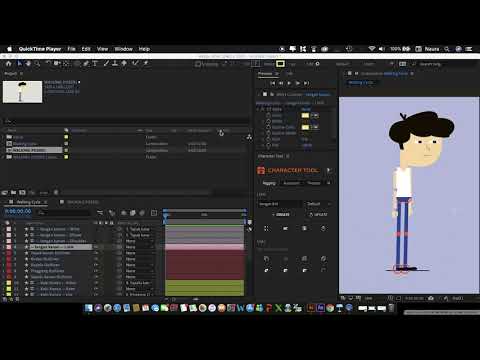Play the preview
This screenshot has height=360, width=480.
coord(289,83)
